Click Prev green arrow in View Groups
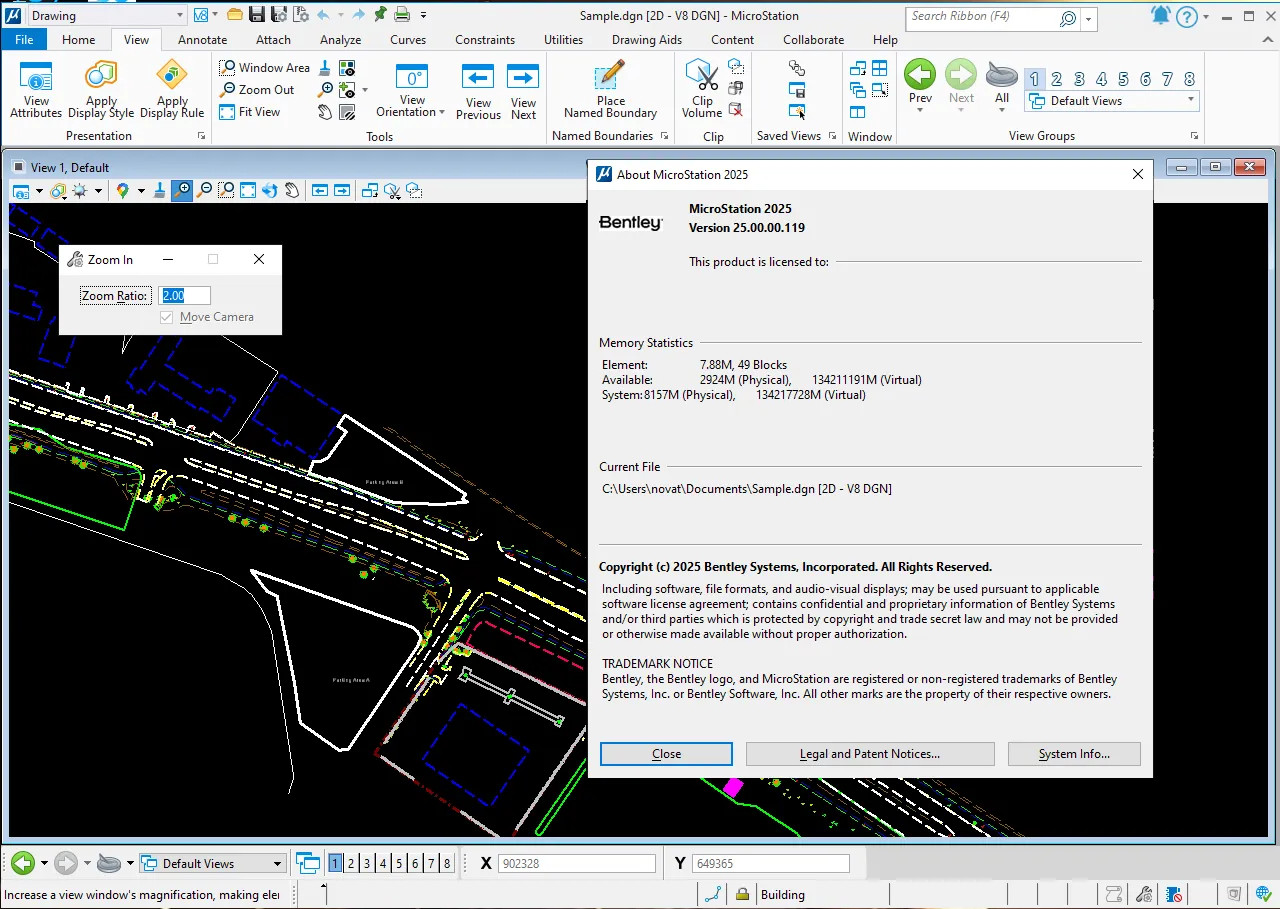The image size is (1280, 909). click(920, 75)
